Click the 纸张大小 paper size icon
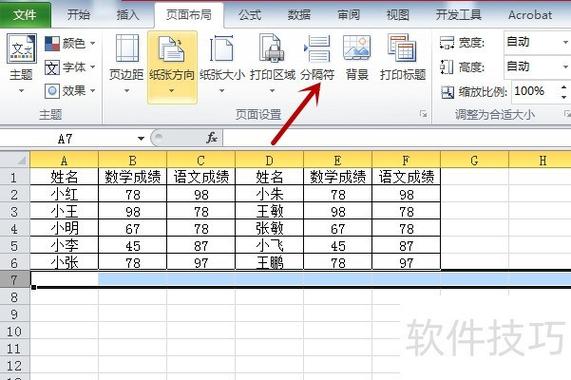This screenshot has height=380, width=571. click(222, 48)
